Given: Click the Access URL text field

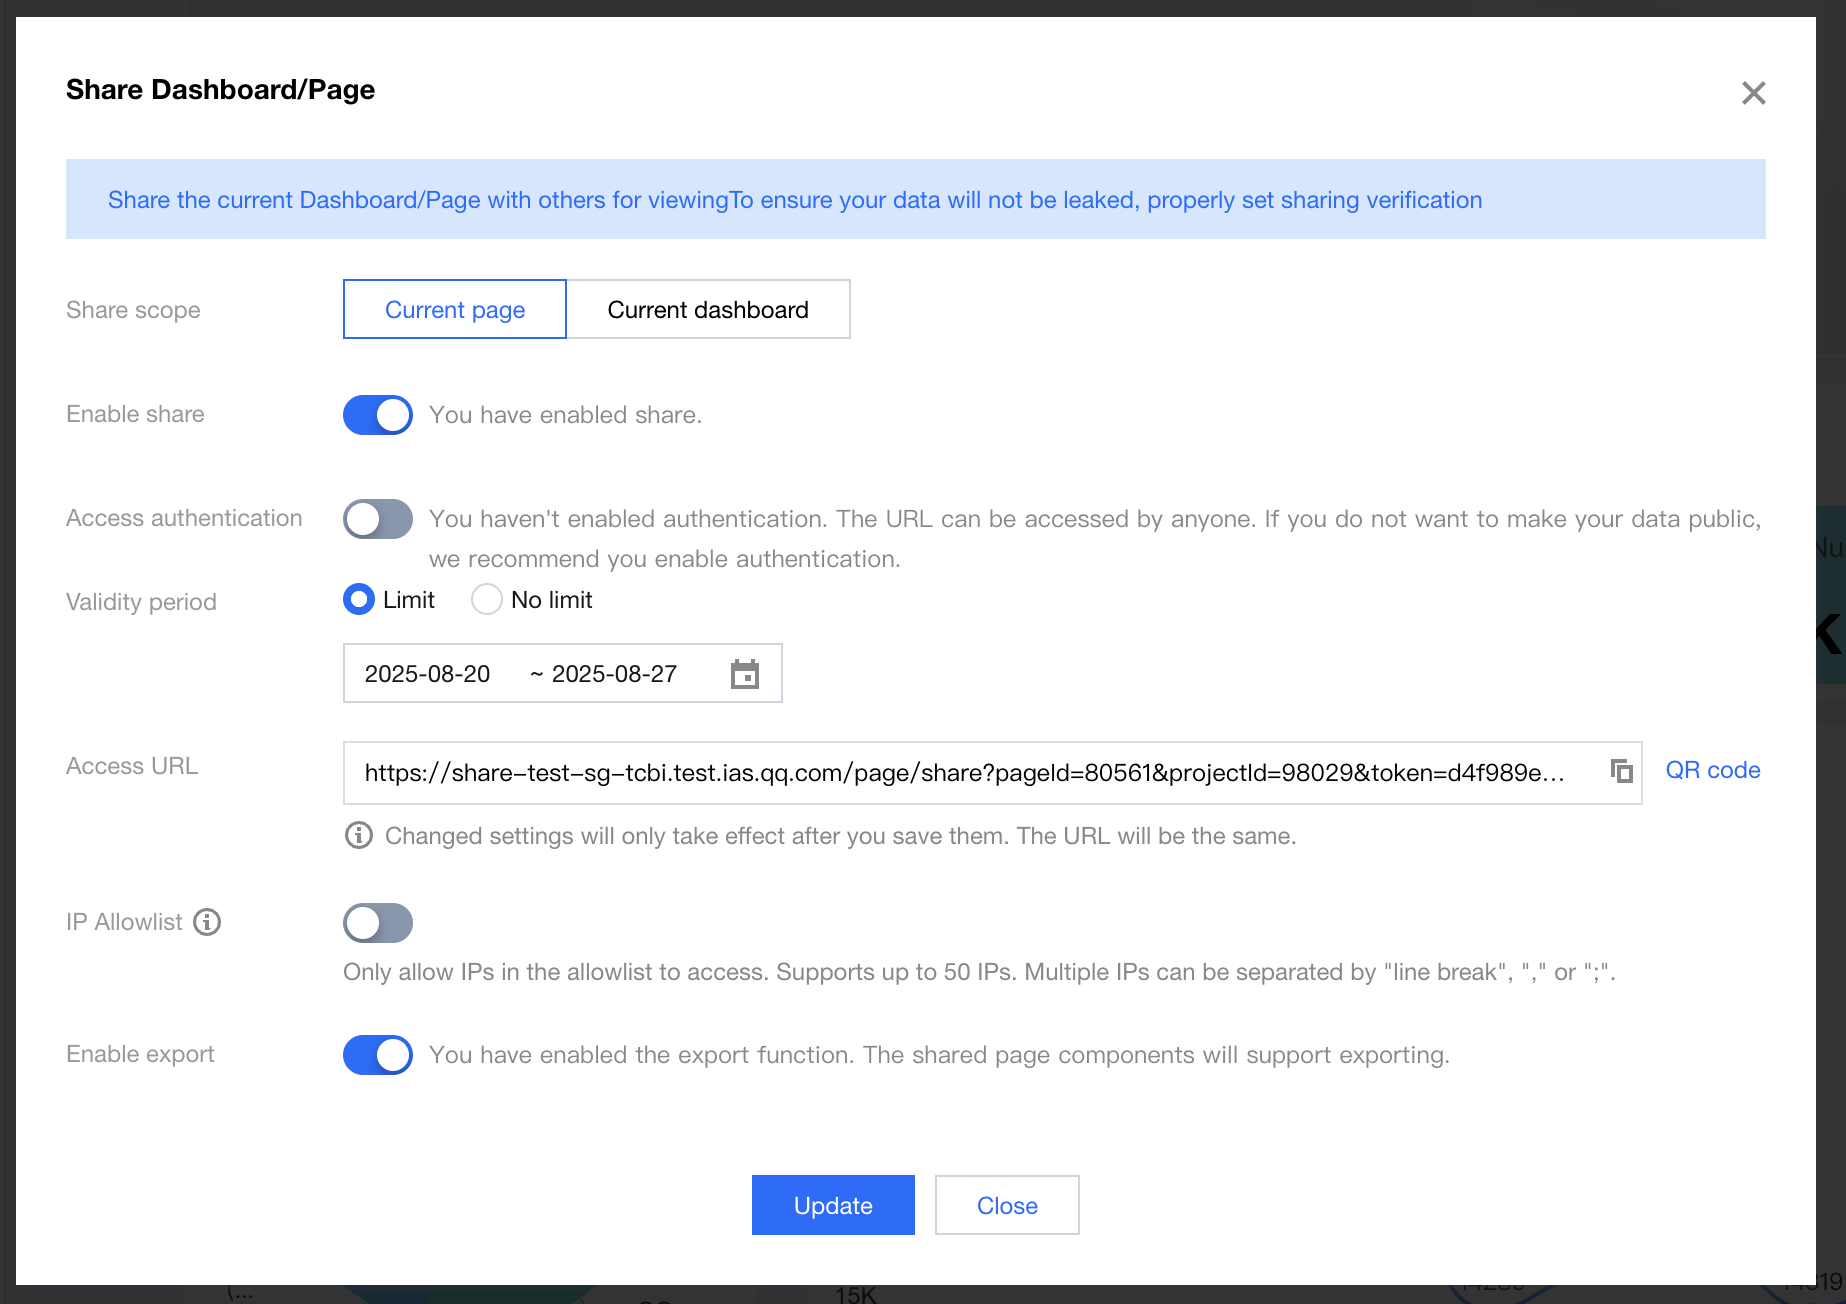Looking at the screenshot, I should [x=964, y=773].
